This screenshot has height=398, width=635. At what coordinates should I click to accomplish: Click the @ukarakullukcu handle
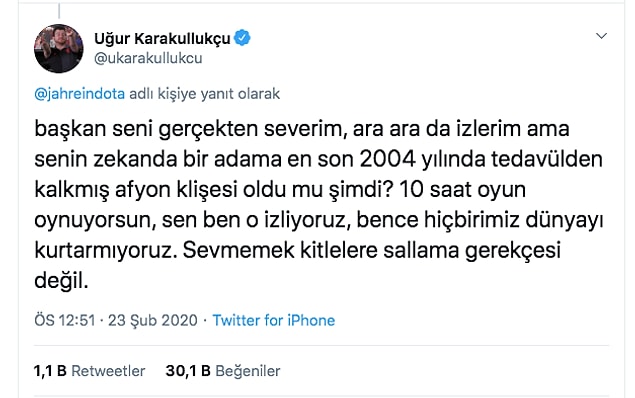(148, 58)
